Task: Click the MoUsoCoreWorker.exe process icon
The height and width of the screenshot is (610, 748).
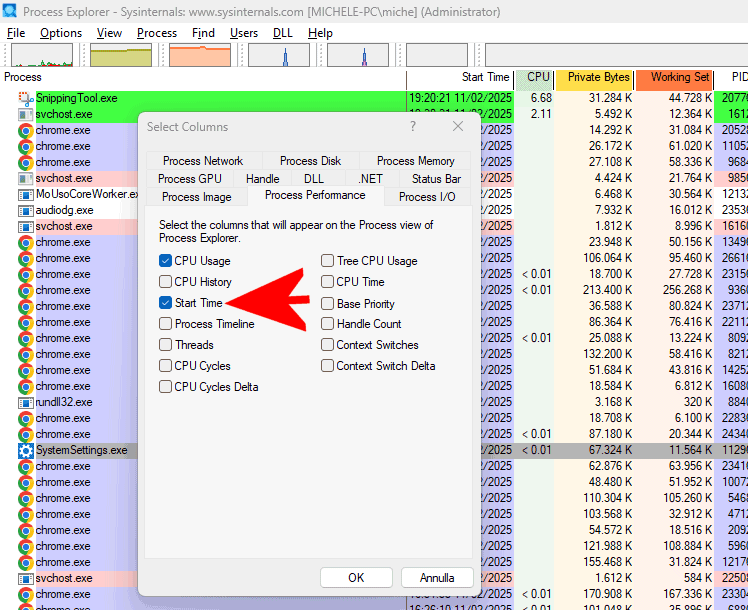Action: click(26, 195)
